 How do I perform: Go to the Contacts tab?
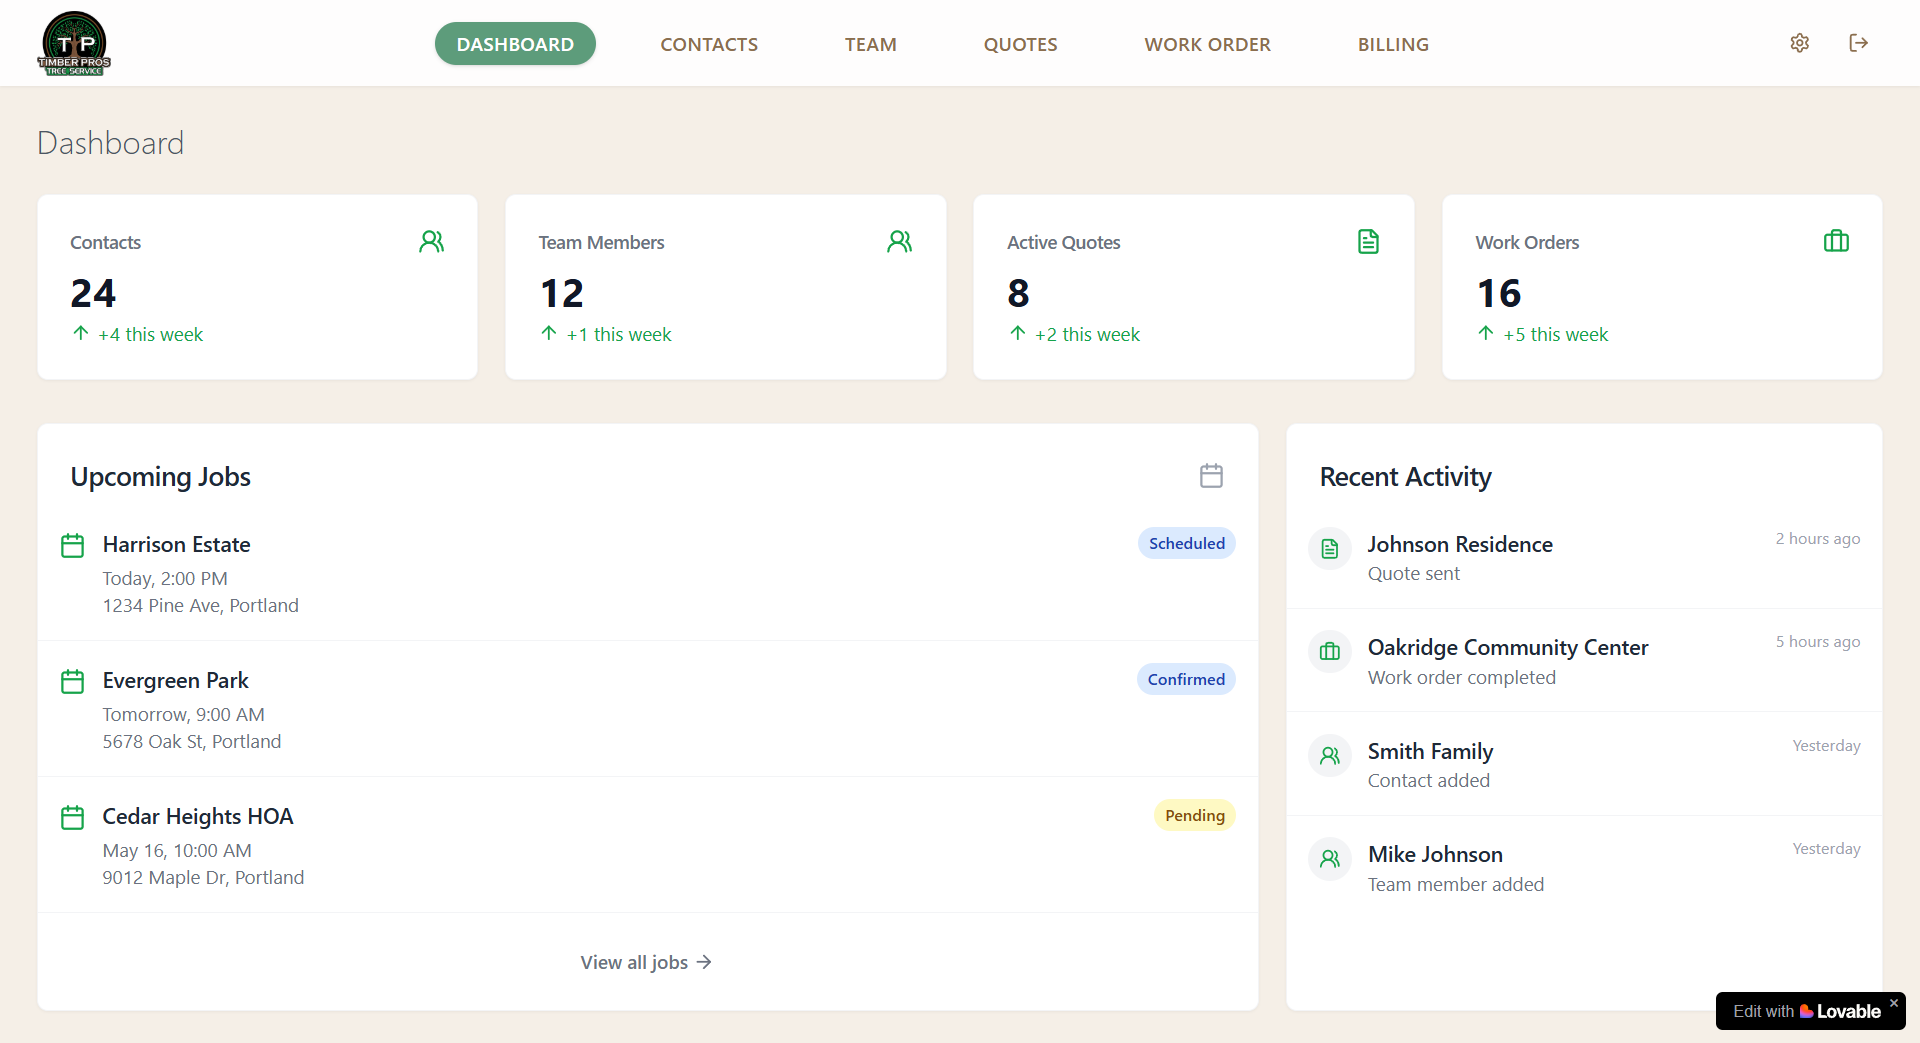709,44
